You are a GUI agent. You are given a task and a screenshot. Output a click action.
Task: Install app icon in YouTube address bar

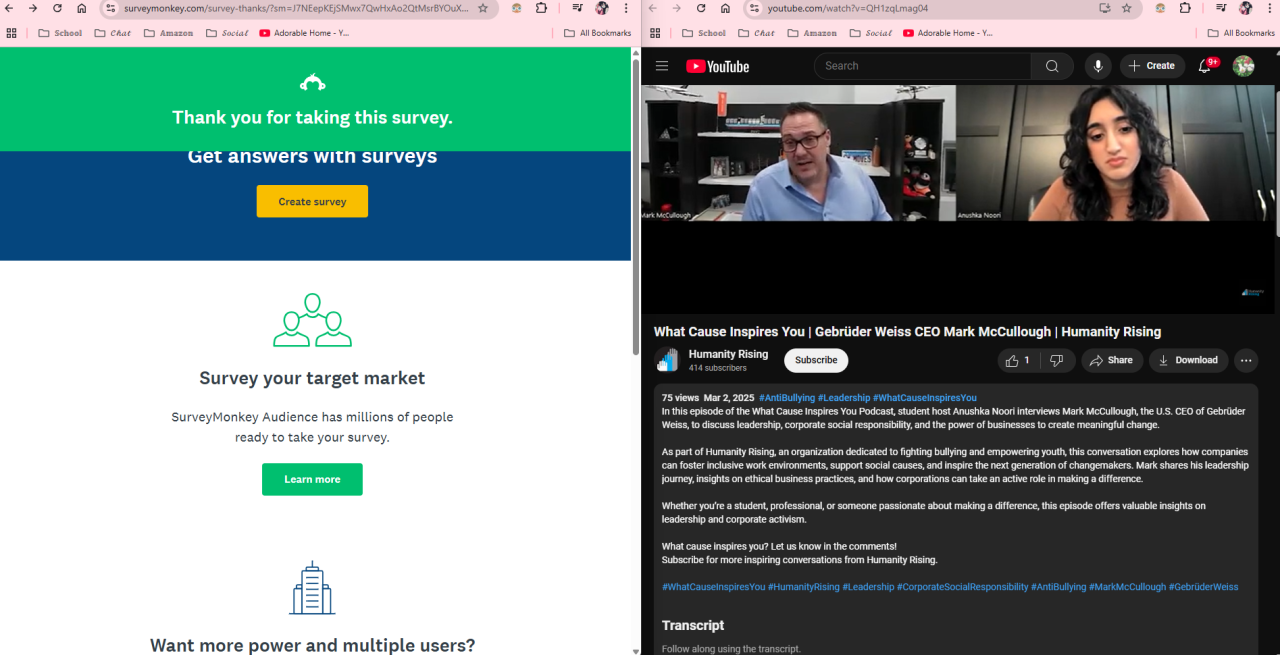(1105, 8)
